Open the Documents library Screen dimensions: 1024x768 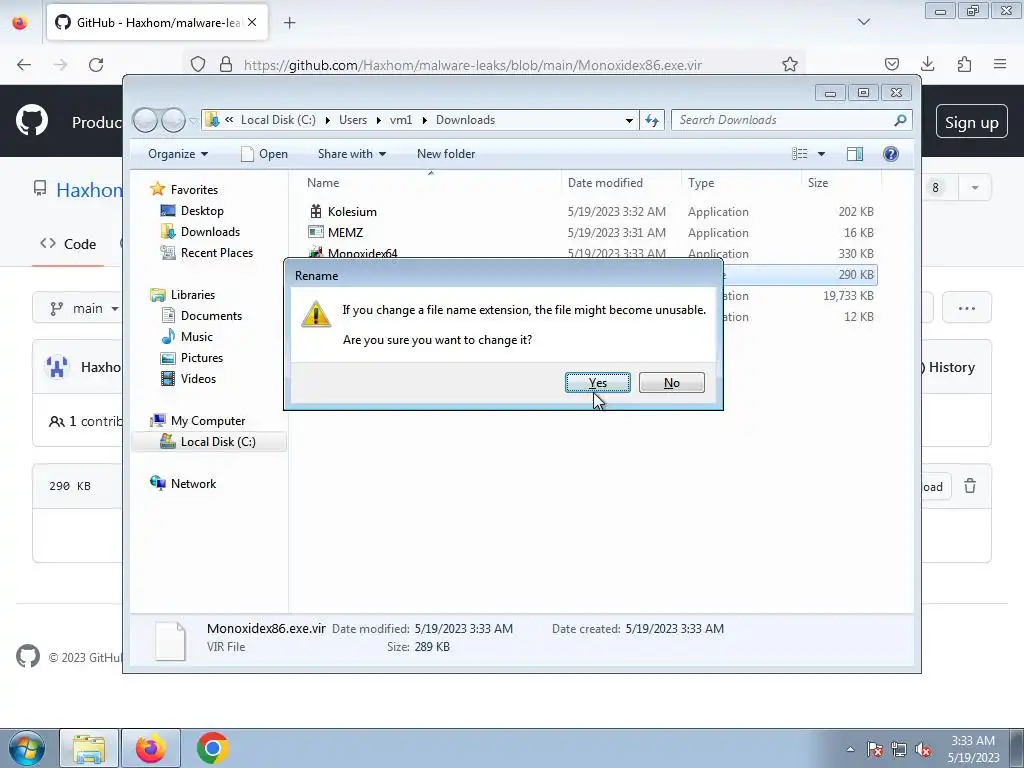(x=211, y=315)
